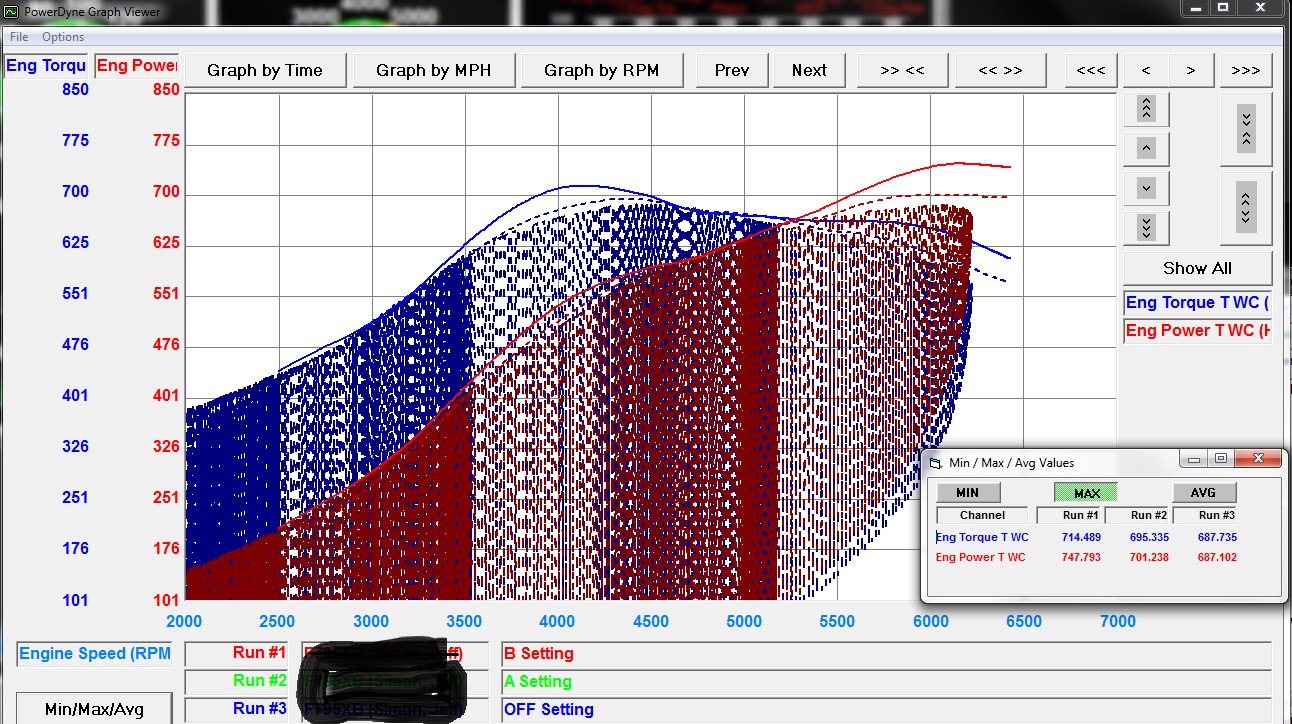Click the '<< >>' horizontal zoom button
The height and width of the screenshot is (724, 1292).
[x=1000, y=70]
